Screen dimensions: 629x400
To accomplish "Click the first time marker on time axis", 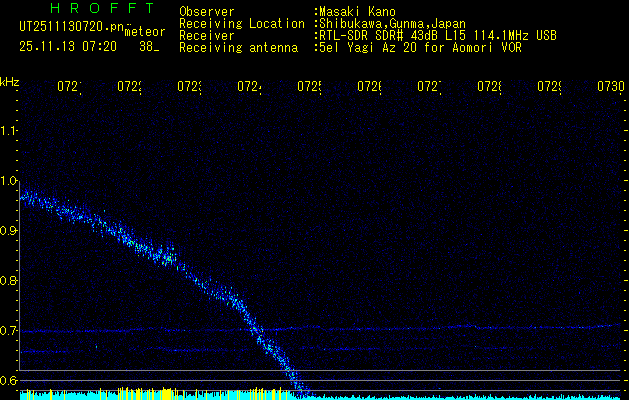I will click(x=69, y=87).
